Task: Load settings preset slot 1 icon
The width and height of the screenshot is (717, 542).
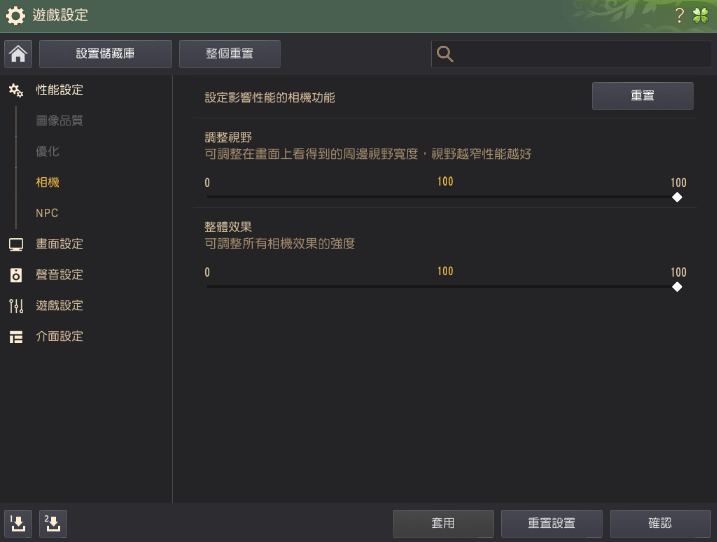Action: click(18, 523)
